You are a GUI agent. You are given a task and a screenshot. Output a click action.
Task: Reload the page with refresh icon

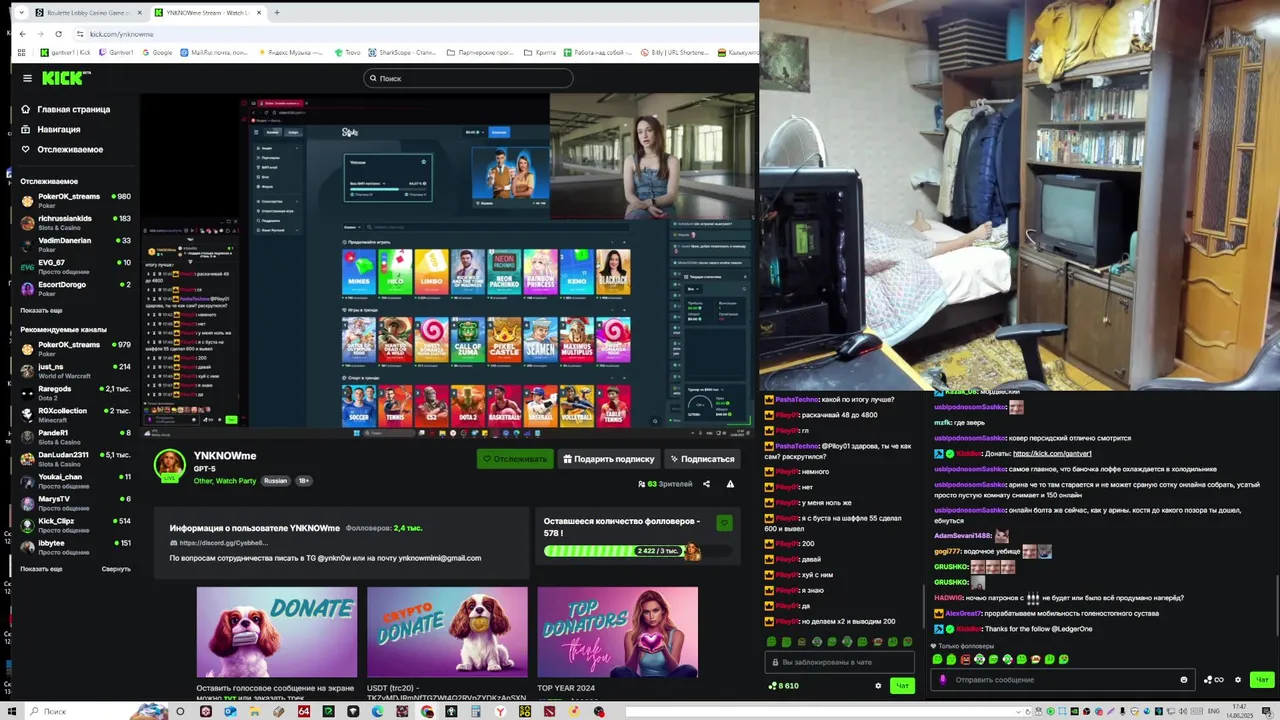[58, 34]
